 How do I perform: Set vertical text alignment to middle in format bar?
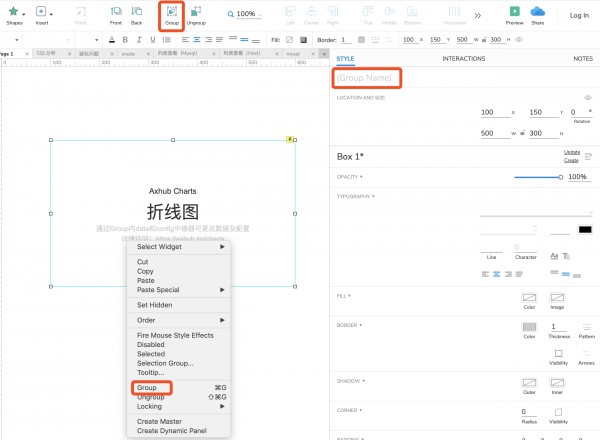245,39
